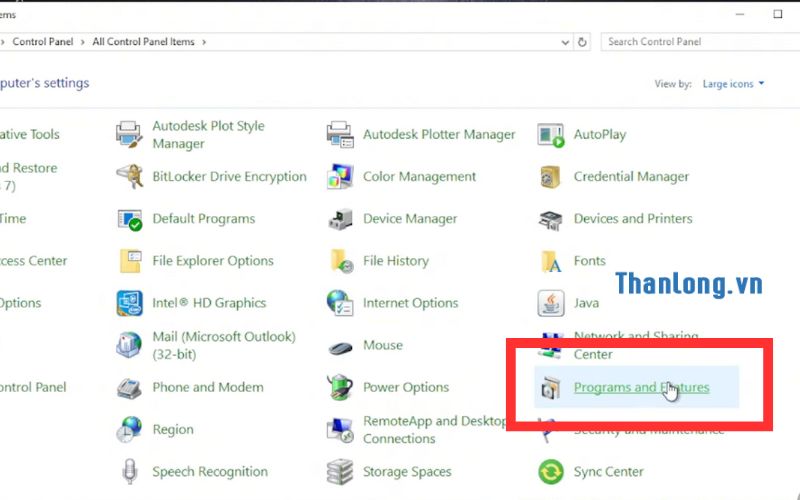Click the Internet Options globe icon

340,303
